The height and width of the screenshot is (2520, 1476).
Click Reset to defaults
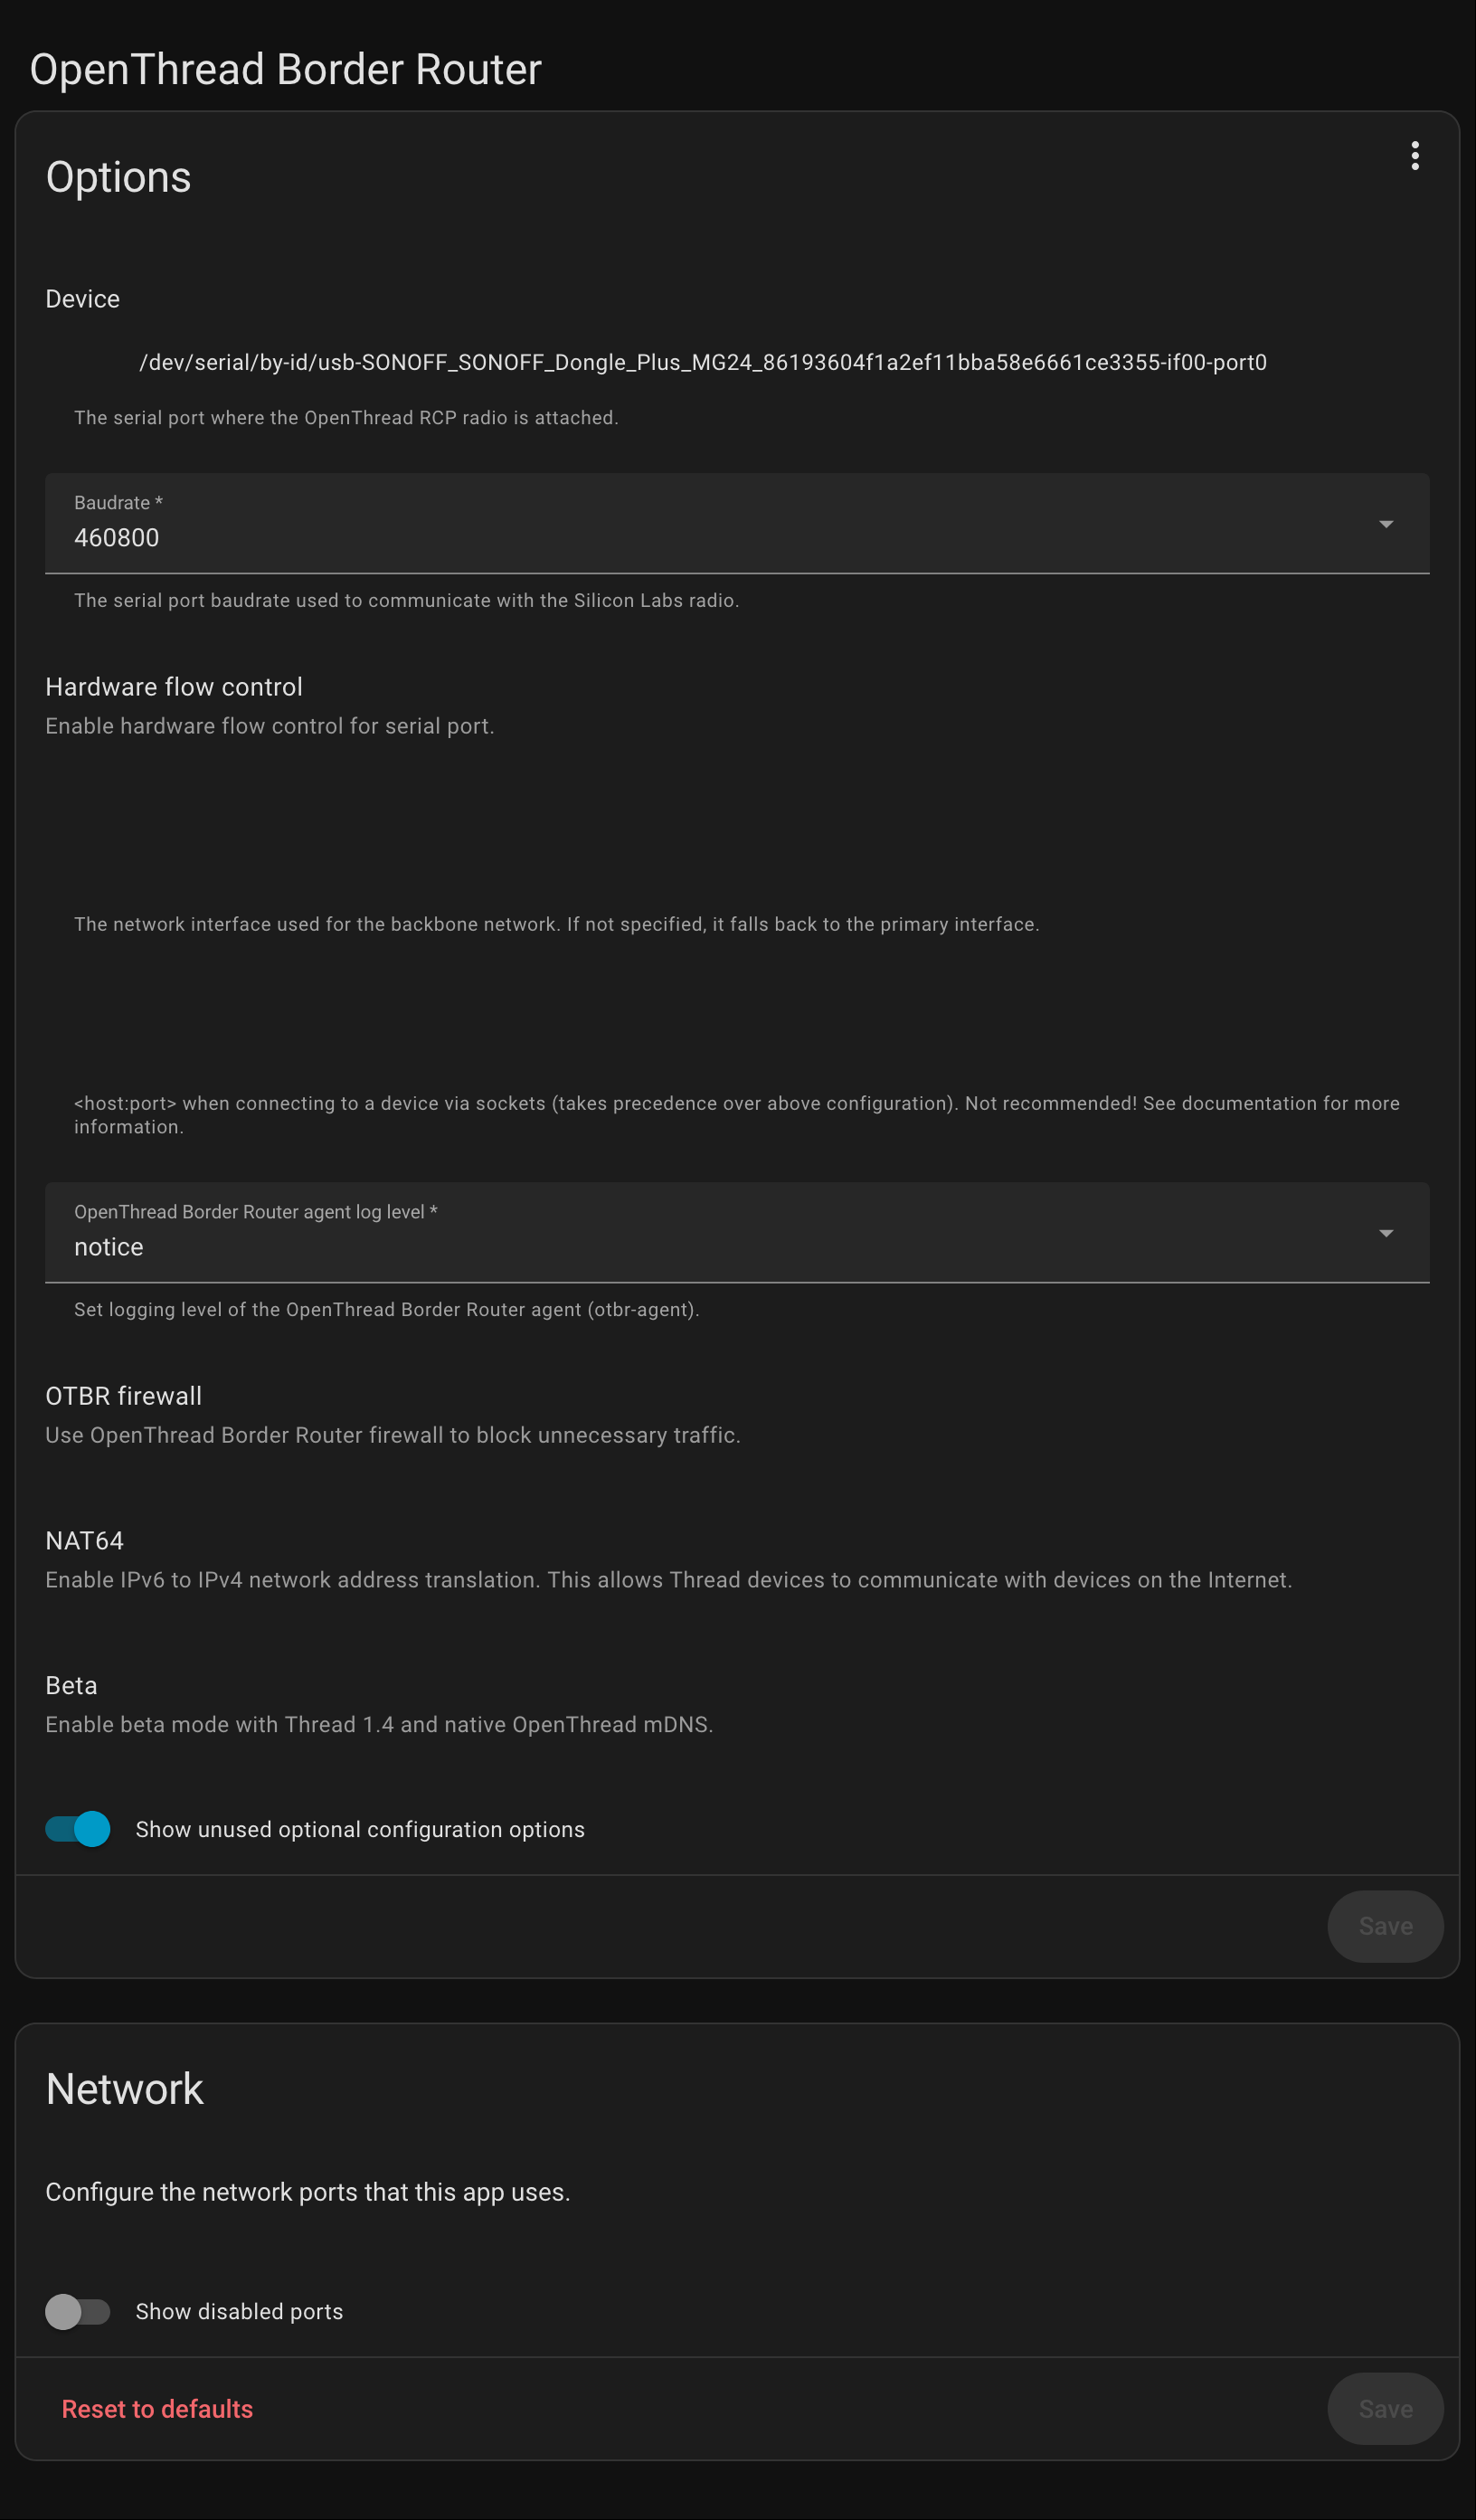[x=157, y=2409]
